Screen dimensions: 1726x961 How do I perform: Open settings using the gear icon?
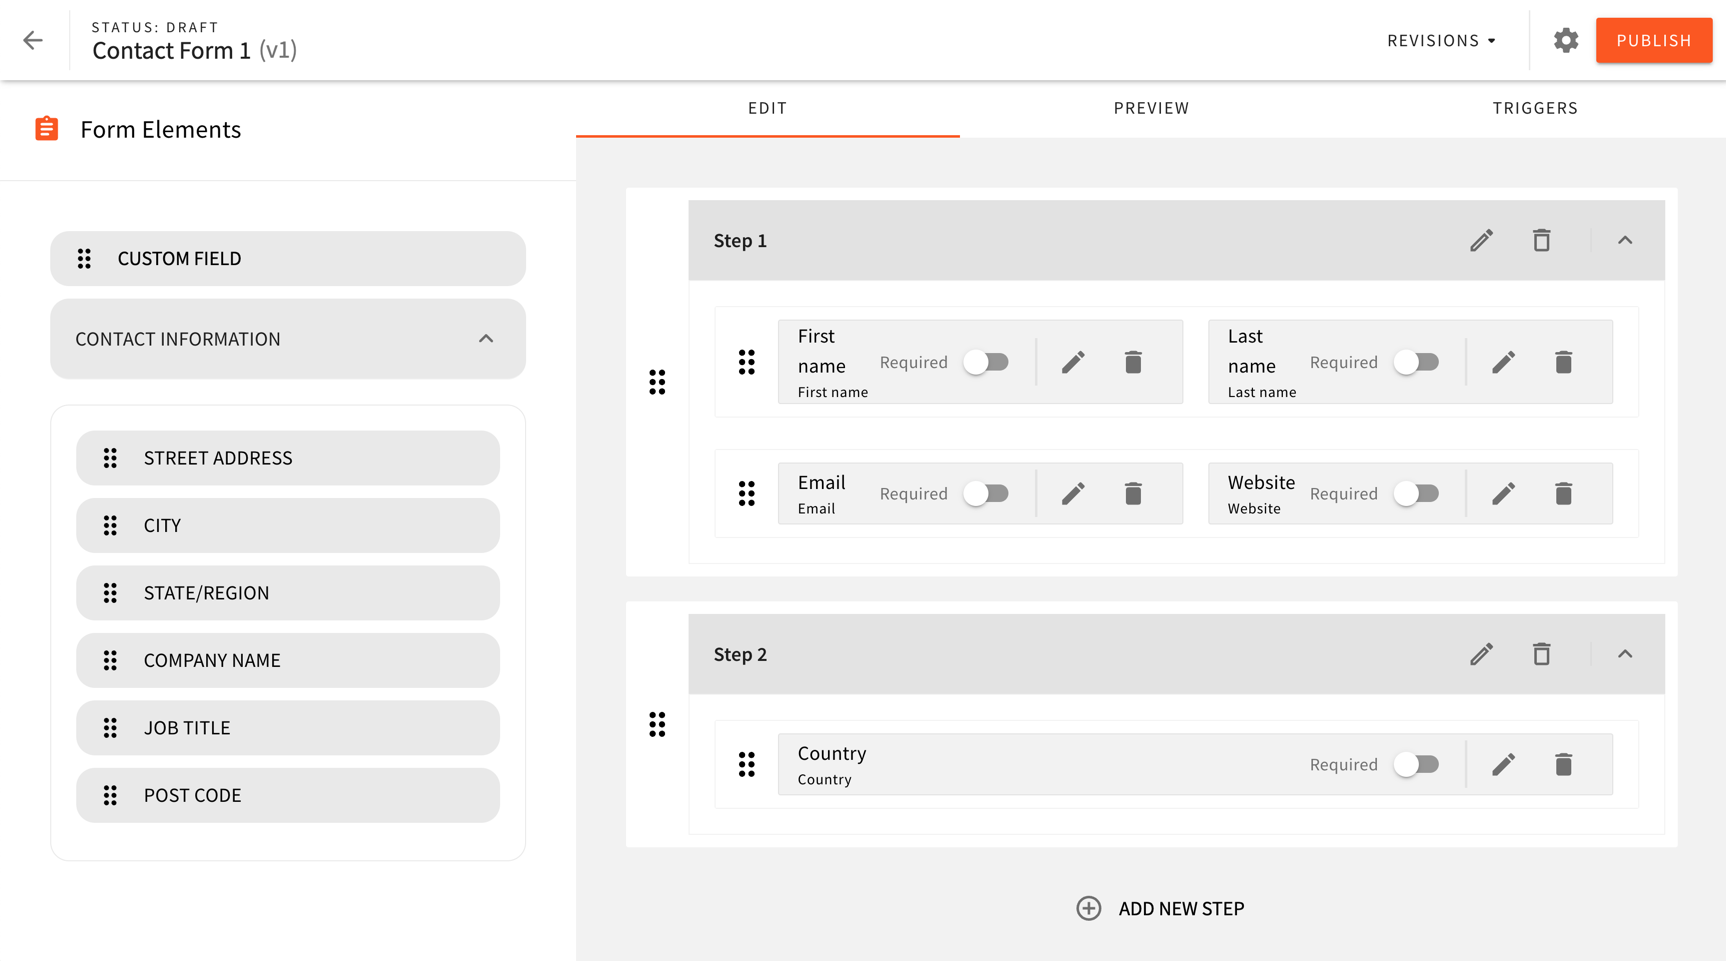point(1565,40)
